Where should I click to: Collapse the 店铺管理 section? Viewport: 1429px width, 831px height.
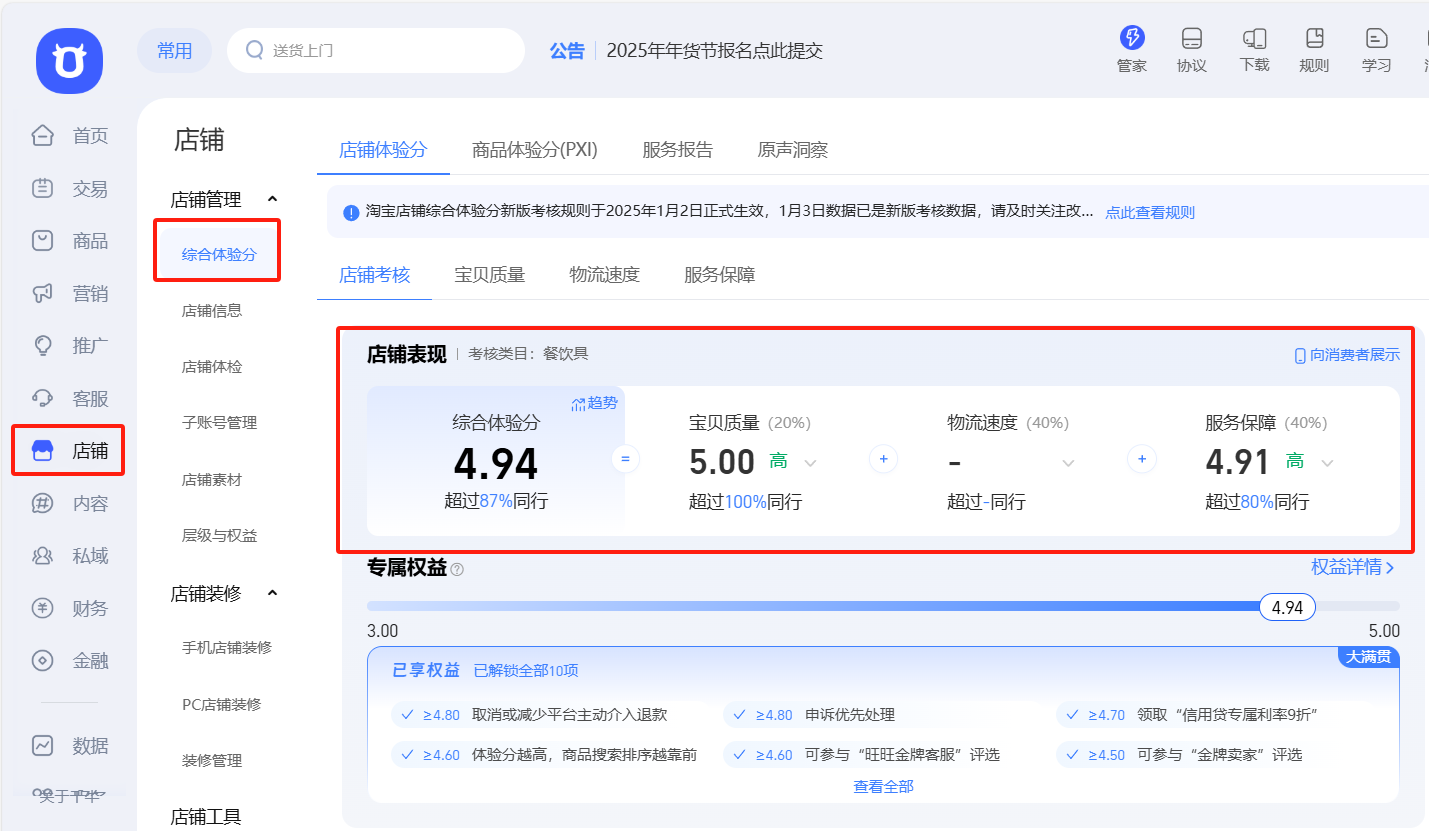[x=273, y=200]
